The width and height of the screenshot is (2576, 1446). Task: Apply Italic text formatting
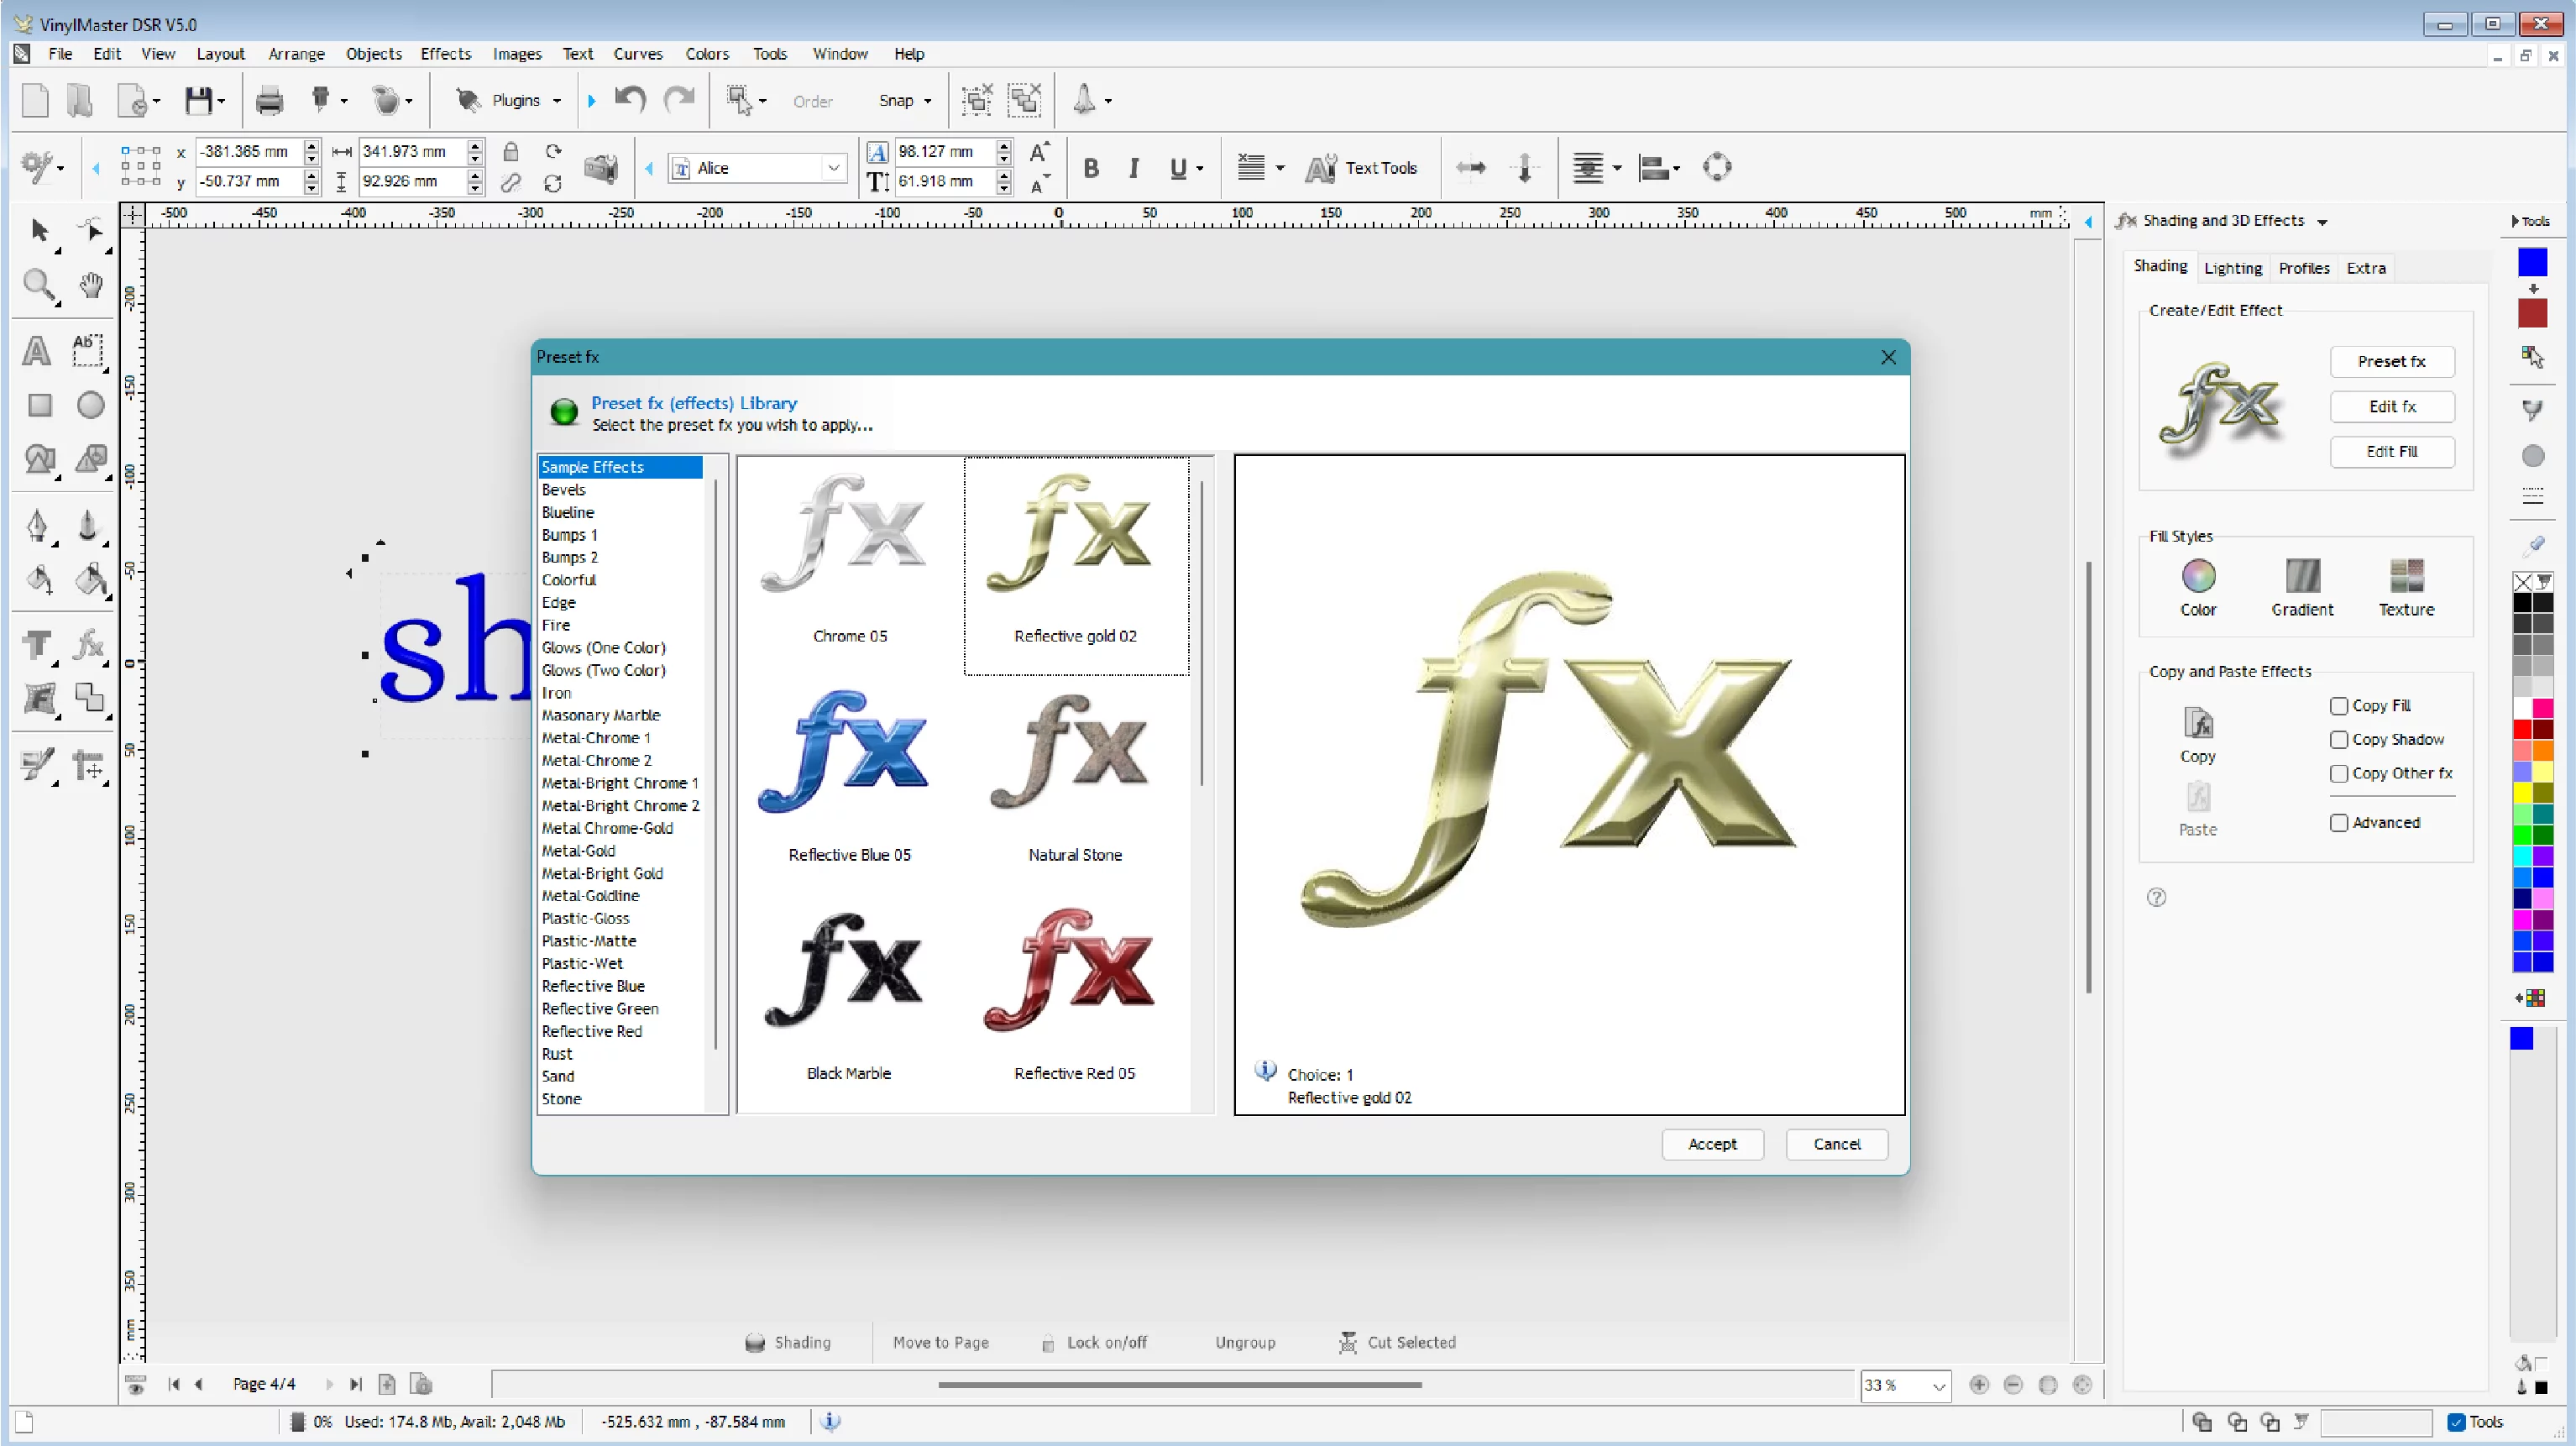pyautogui.click(x=1134, y=168)
